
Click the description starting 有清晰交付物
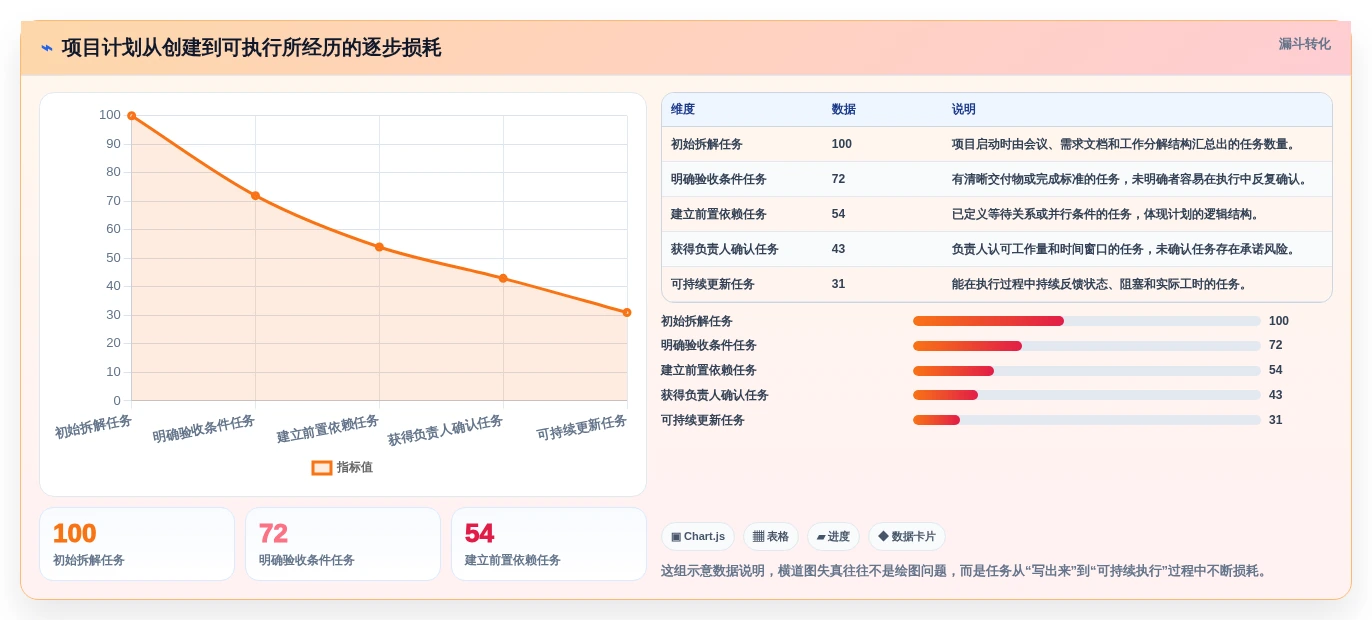point(1131,179)
